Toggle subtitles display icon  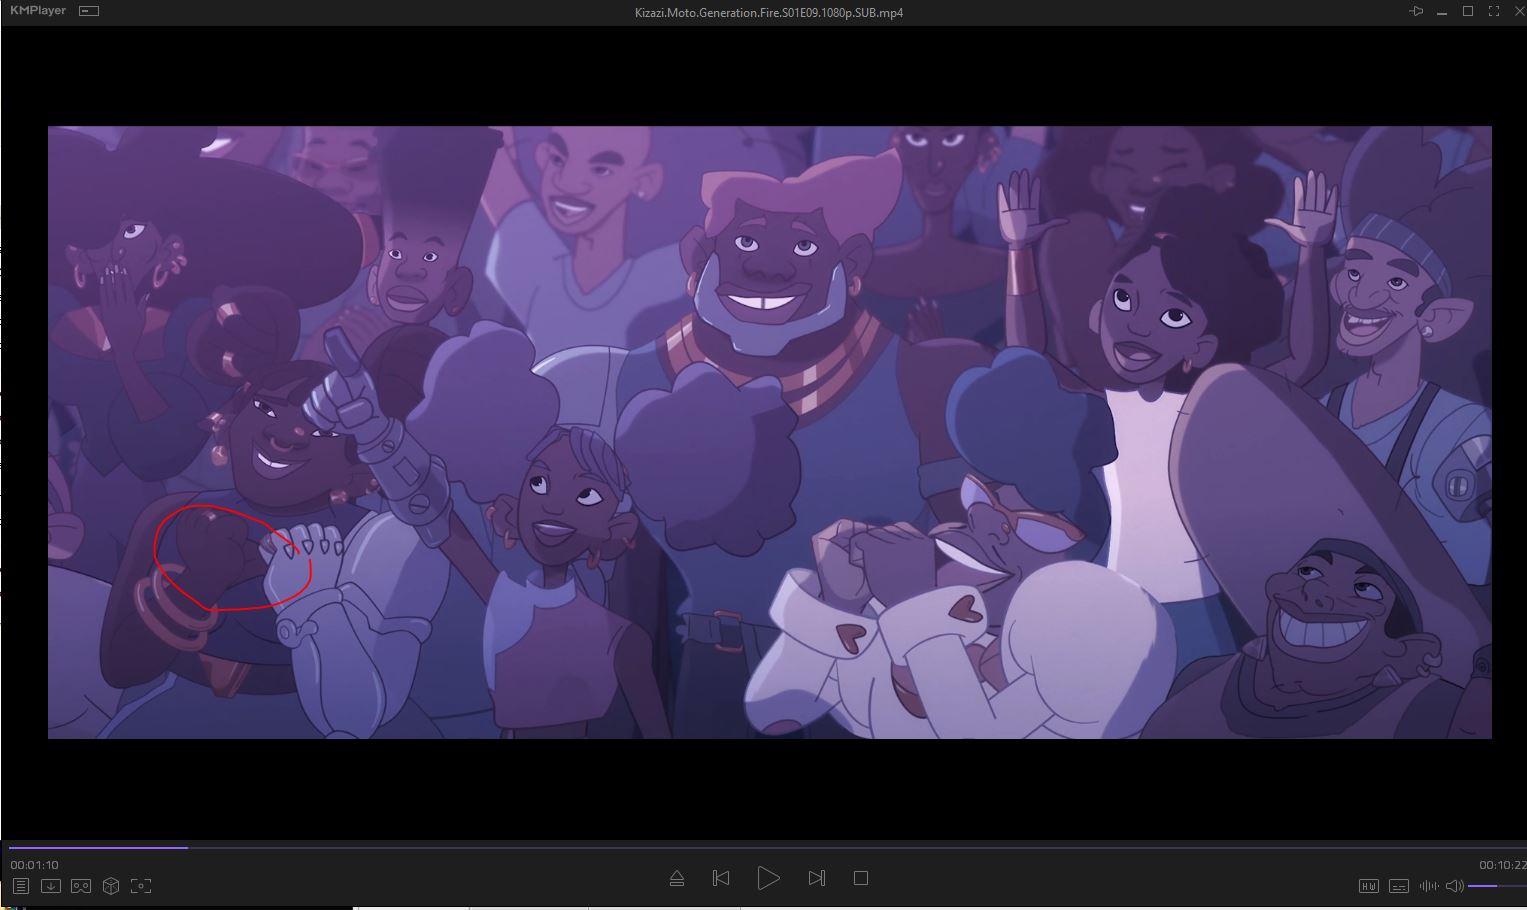1399,886
